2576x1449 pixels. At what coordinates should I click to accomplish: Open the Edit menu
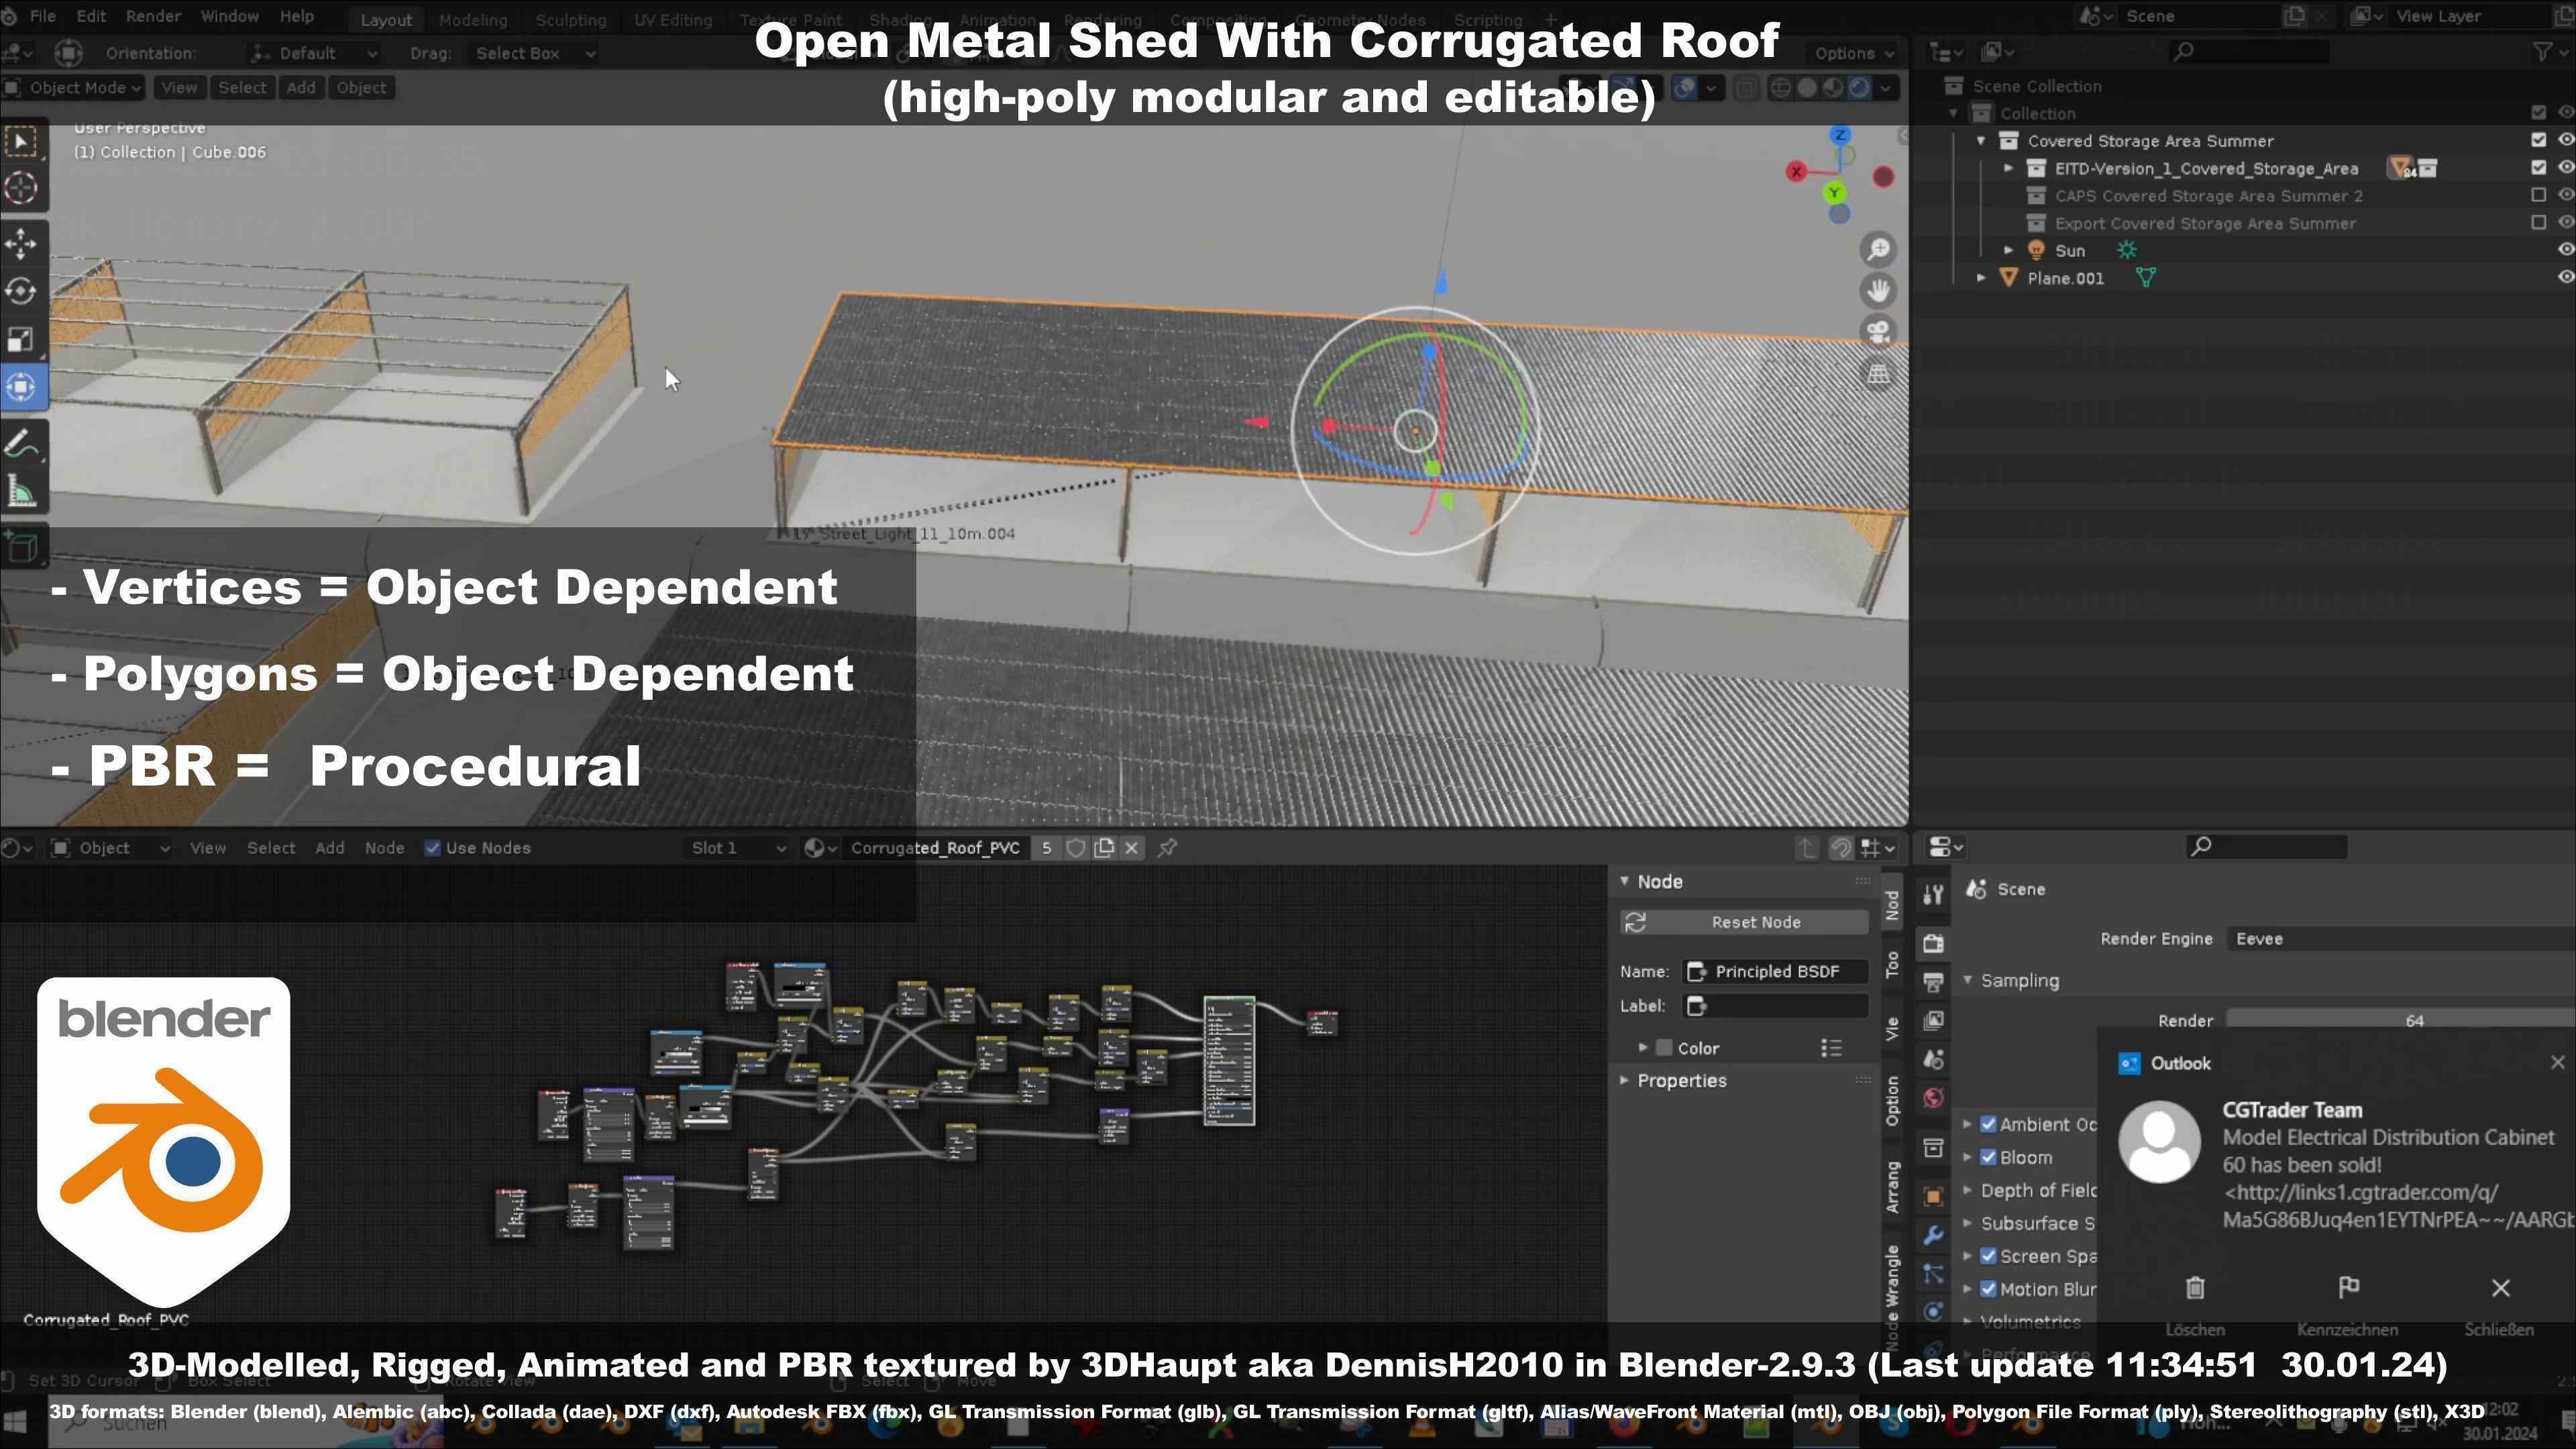pyautogui.click(x=91, y=17)
